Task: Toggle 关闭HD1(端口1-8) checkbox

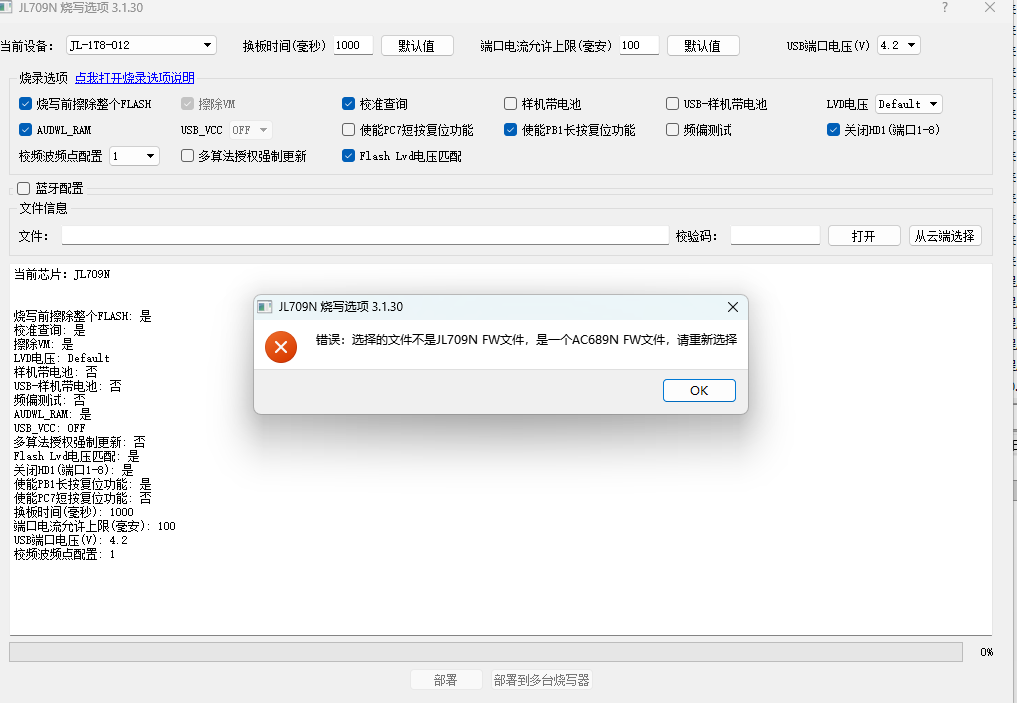Action: 833,130
